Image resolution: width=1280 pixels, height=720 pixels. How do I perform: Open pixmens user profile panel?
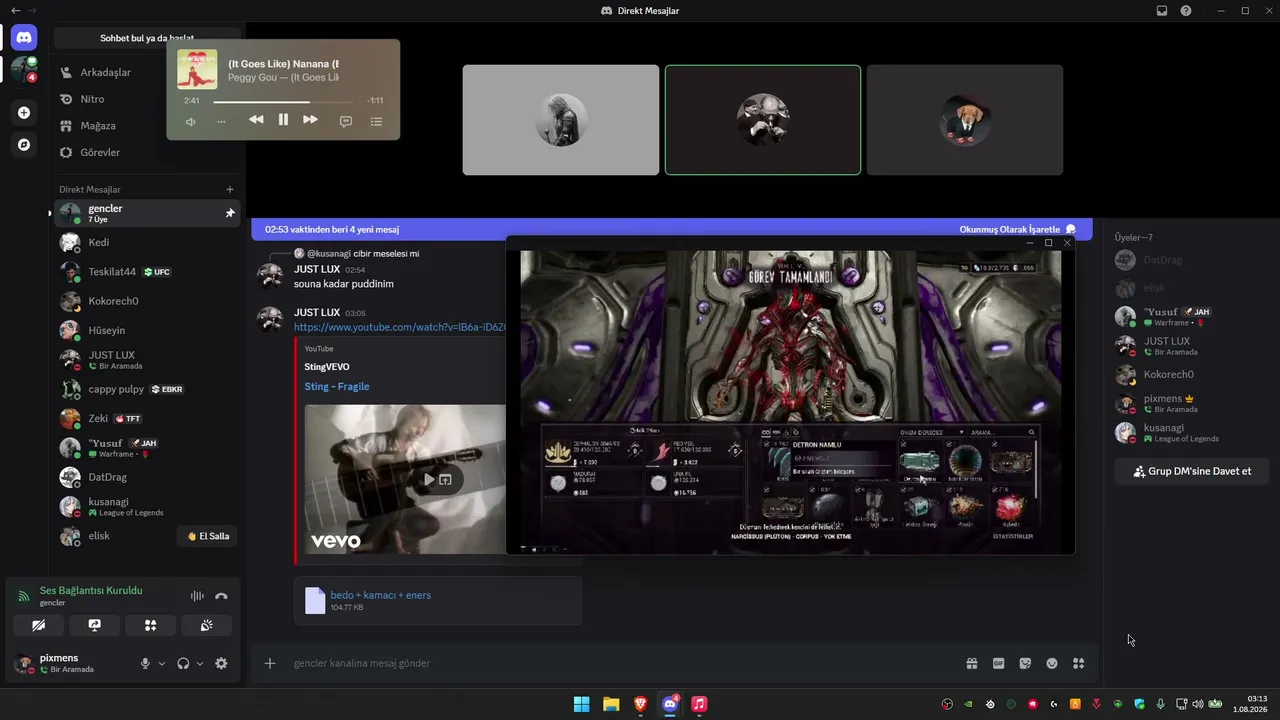click(x=70, y=663)
